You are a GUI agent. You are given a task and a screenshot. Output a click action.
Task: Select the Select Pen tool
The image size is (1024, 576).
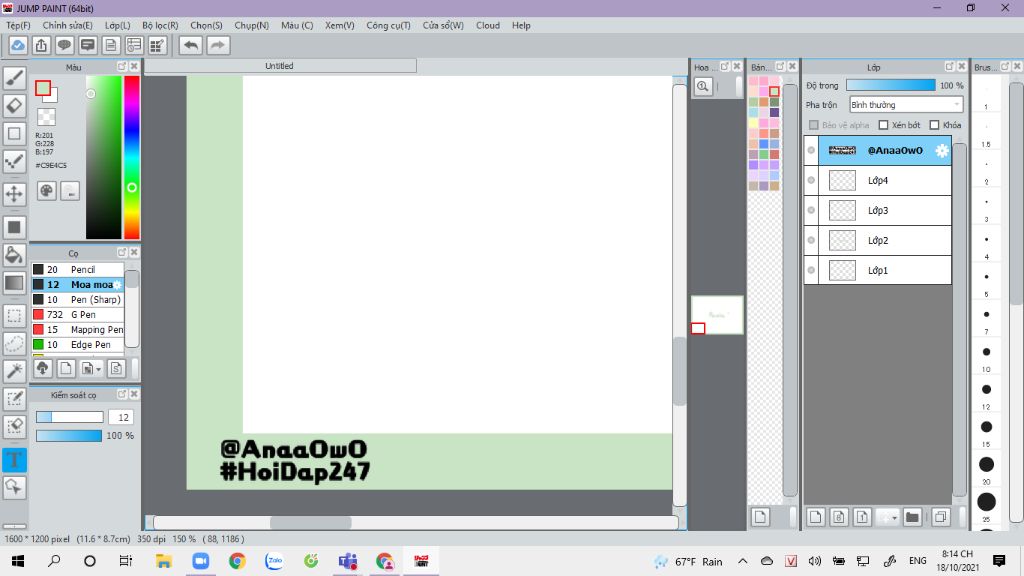(14, 399)
